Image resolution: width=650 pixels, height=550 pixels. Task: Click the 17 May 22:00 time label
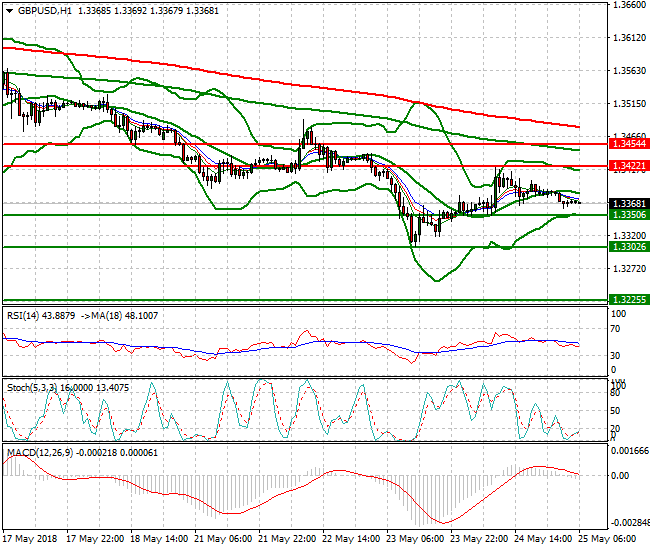coord(95,539)
